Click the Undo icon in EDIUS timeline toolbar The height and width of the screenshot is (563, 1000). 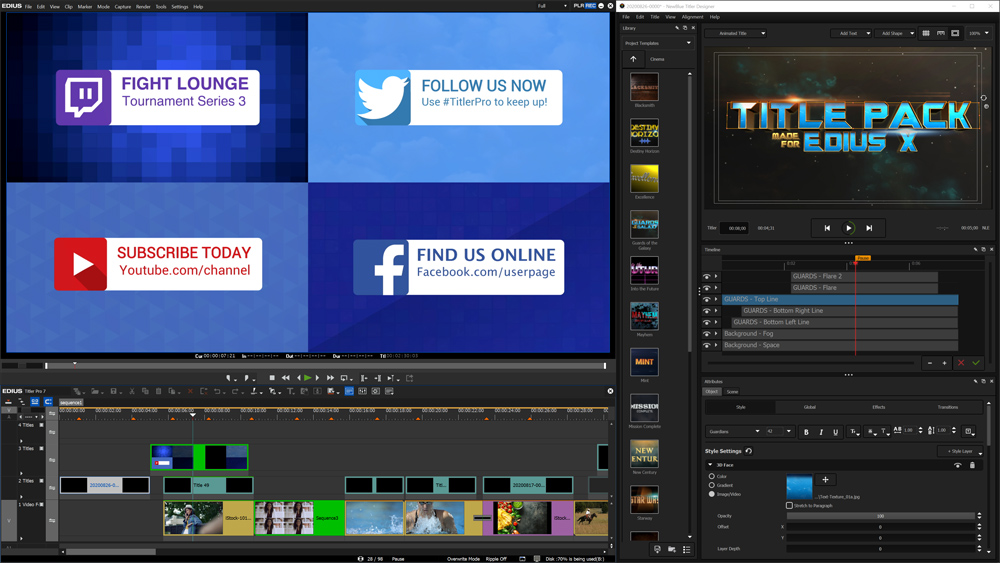[x=217, y=391]
